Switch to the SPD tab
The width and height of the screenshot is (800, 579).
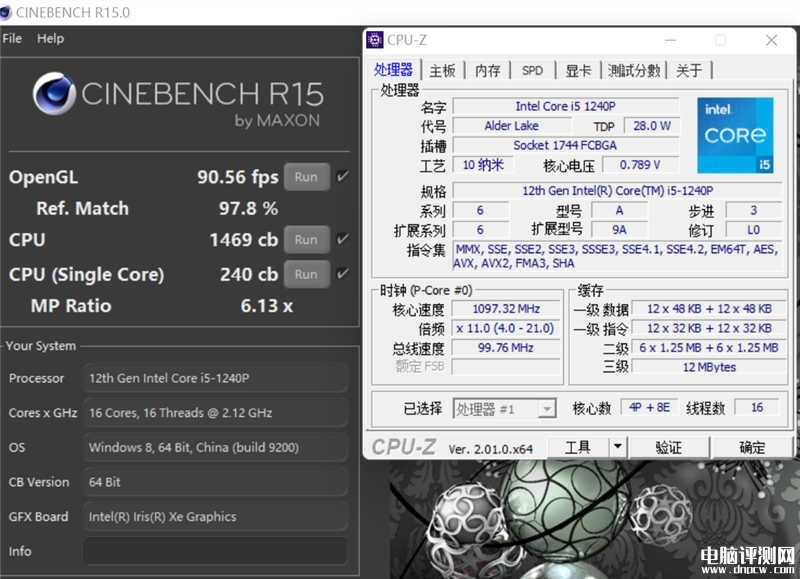coord(532,70)
